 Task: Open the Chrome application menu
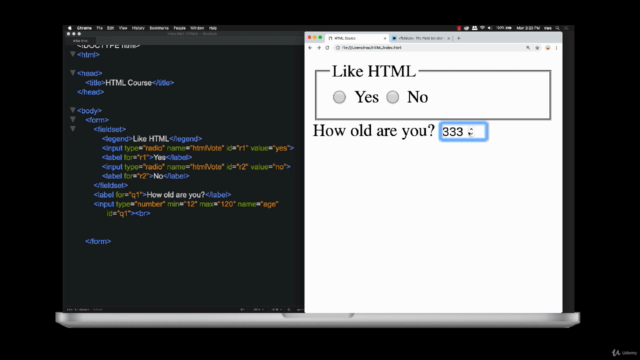[x=84, y=28]
